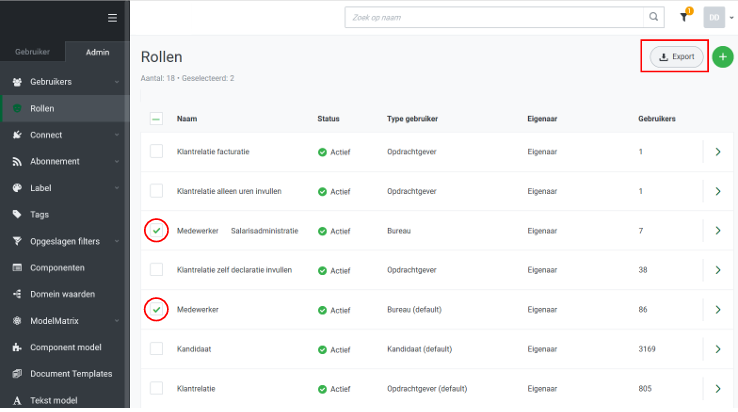Switch to the Admin tab
Image resolution: width=738 pixels, height=412 pixels.
coord(97,52)
